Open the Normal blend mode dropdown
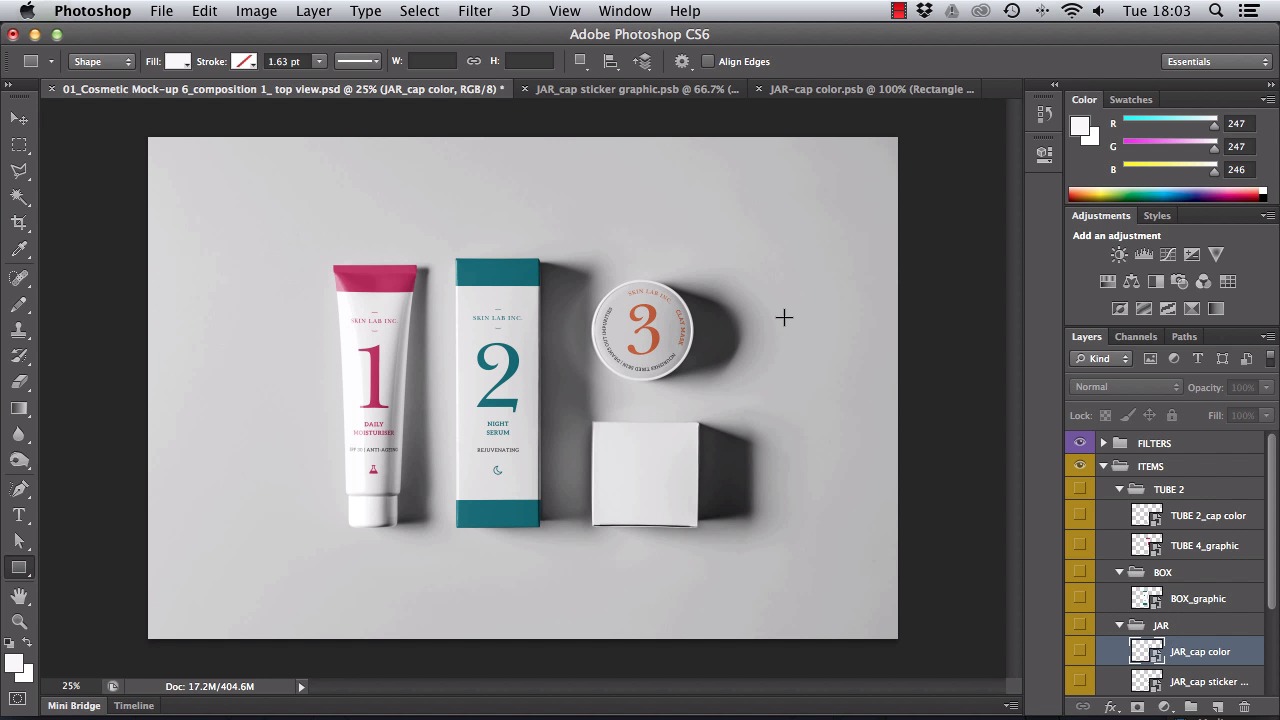1280x720 pixels. click(1126, 387)
